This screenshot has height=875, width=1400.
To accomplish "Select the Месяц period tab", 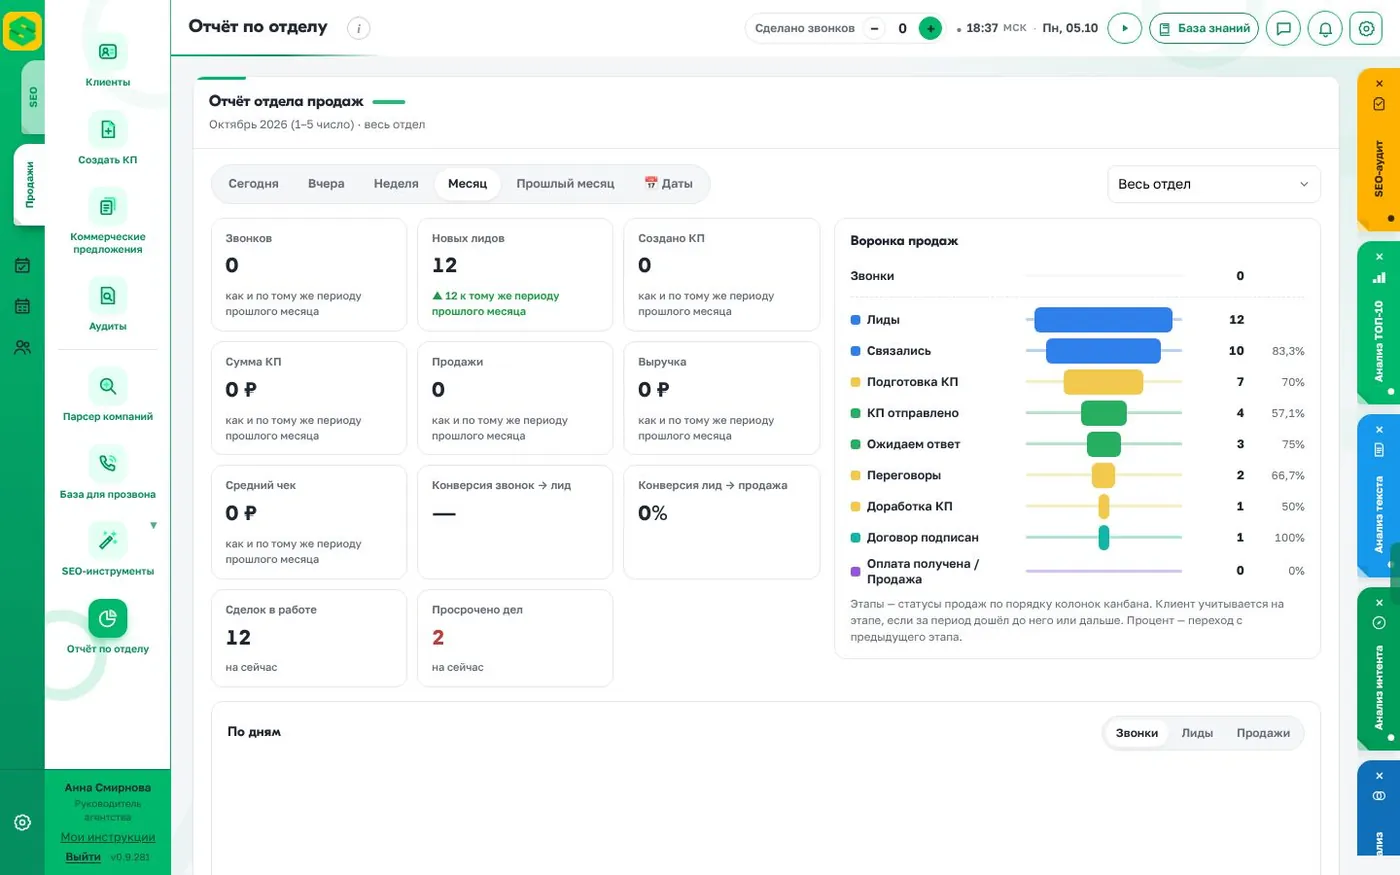I will [x=467, y=184].
